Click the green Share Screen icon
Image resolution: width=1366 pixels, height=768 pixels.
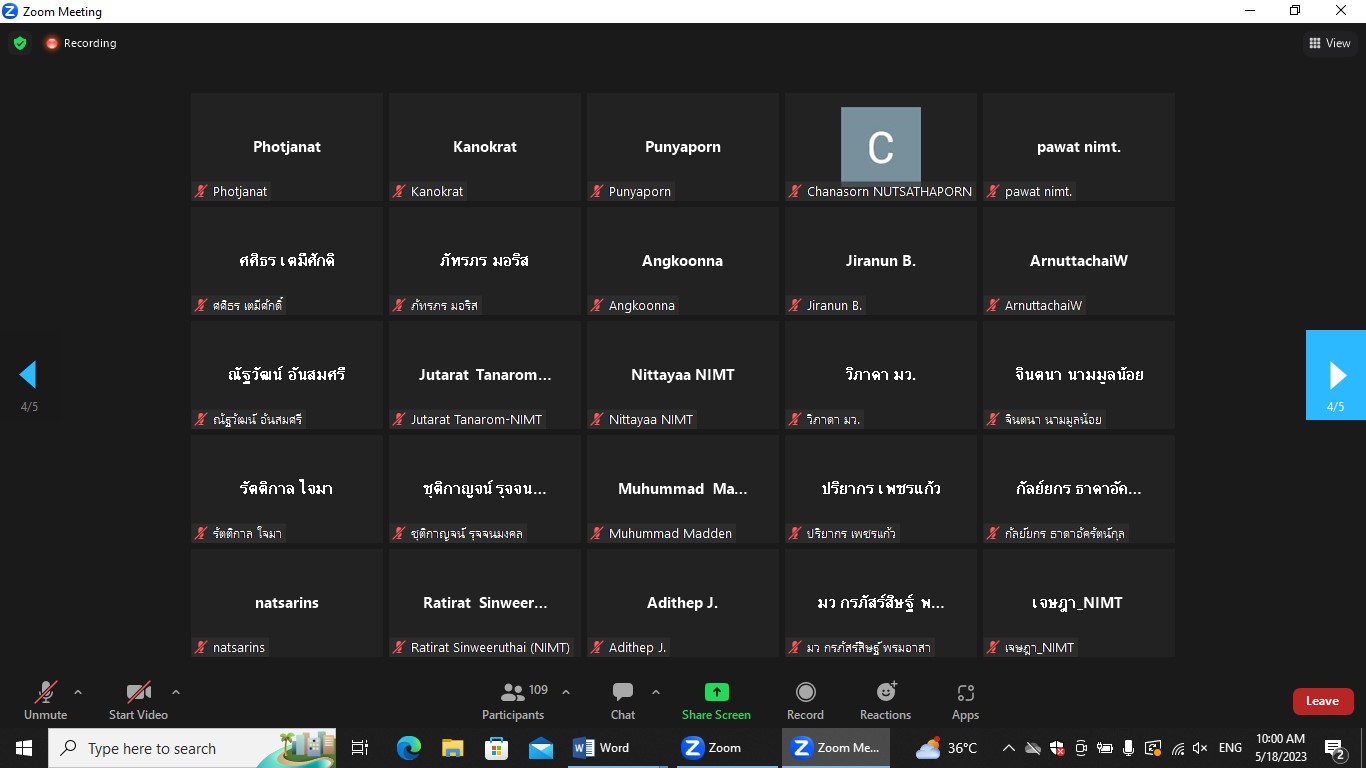(716, 692)
